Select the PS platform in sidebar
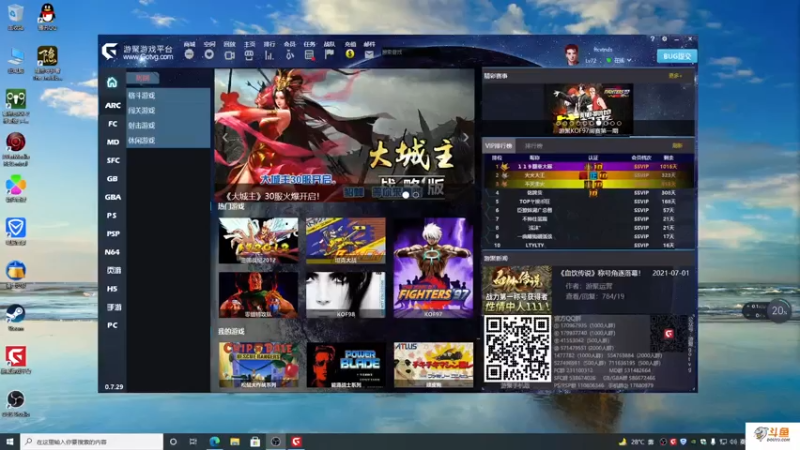Screen dimensions: 800x450 pyautogui.click(x=113, y=215)
